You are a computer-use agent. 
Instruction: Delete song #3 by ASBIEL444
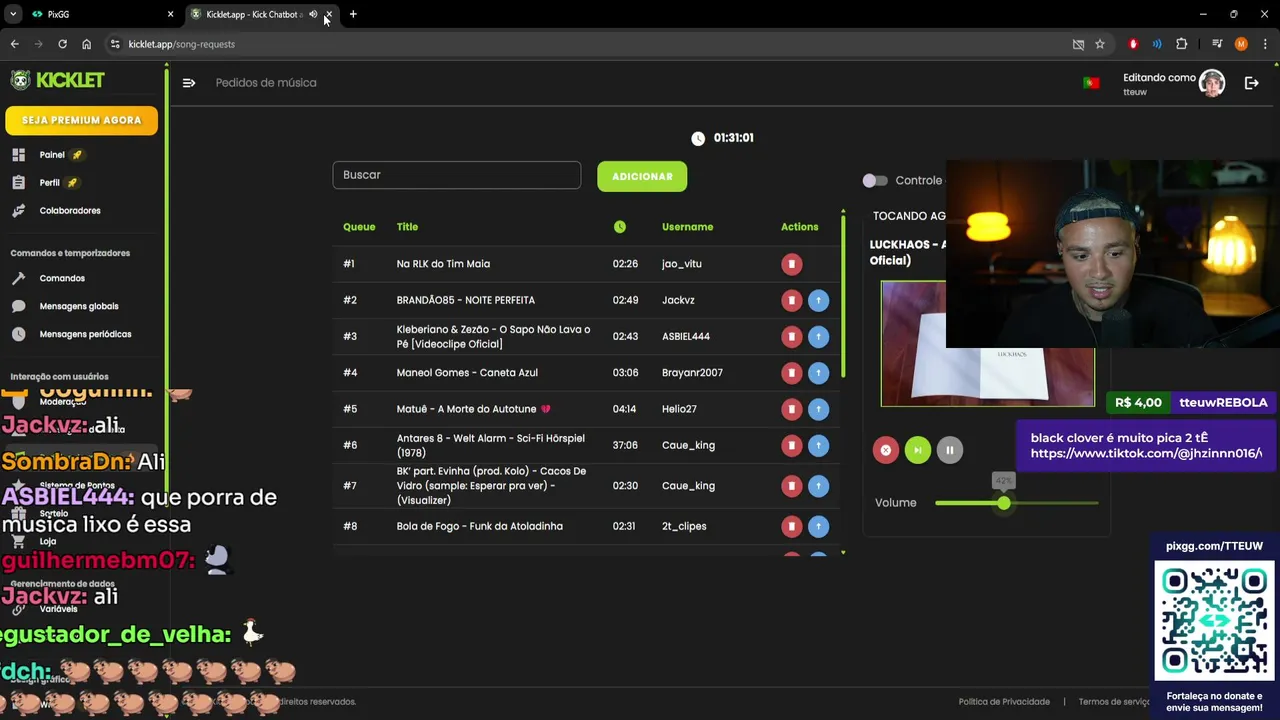click(791, 336)
